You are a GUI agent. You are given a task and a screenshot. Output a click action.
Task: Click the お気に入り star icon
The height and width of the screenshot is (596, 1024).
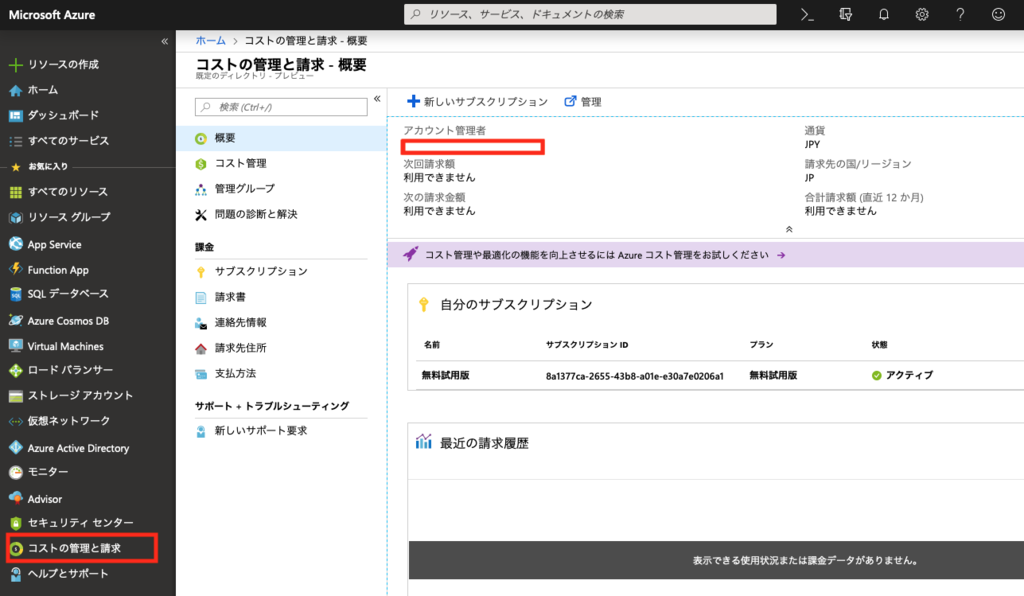16,167
